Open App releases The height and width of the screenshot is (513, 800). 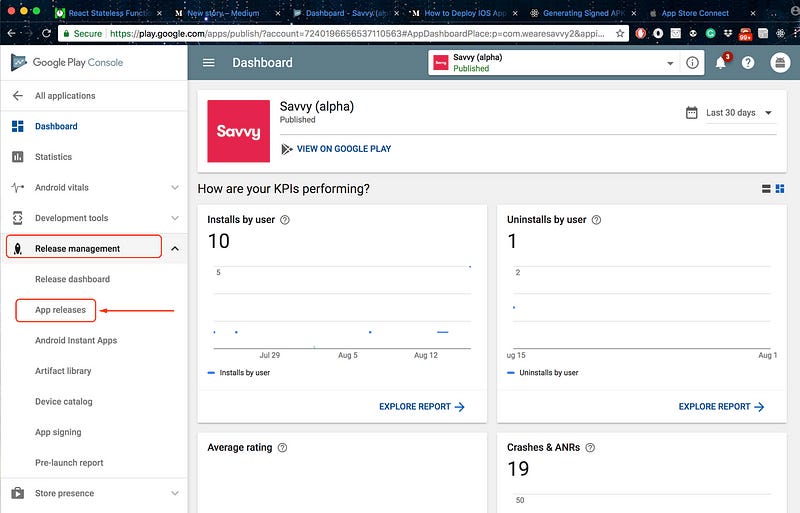tap(60, 310)
